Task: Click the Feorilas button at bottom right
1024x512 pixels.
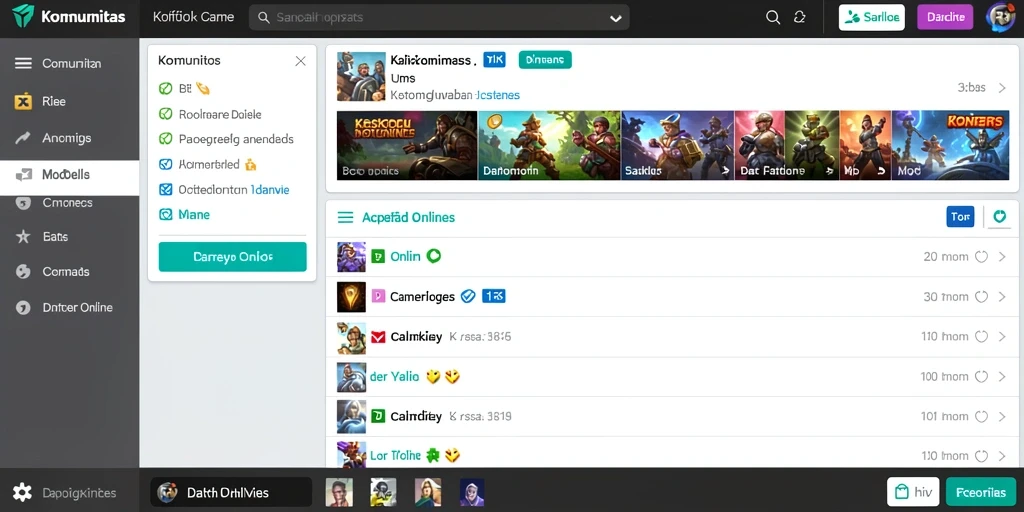Action: tap(981, 492)
